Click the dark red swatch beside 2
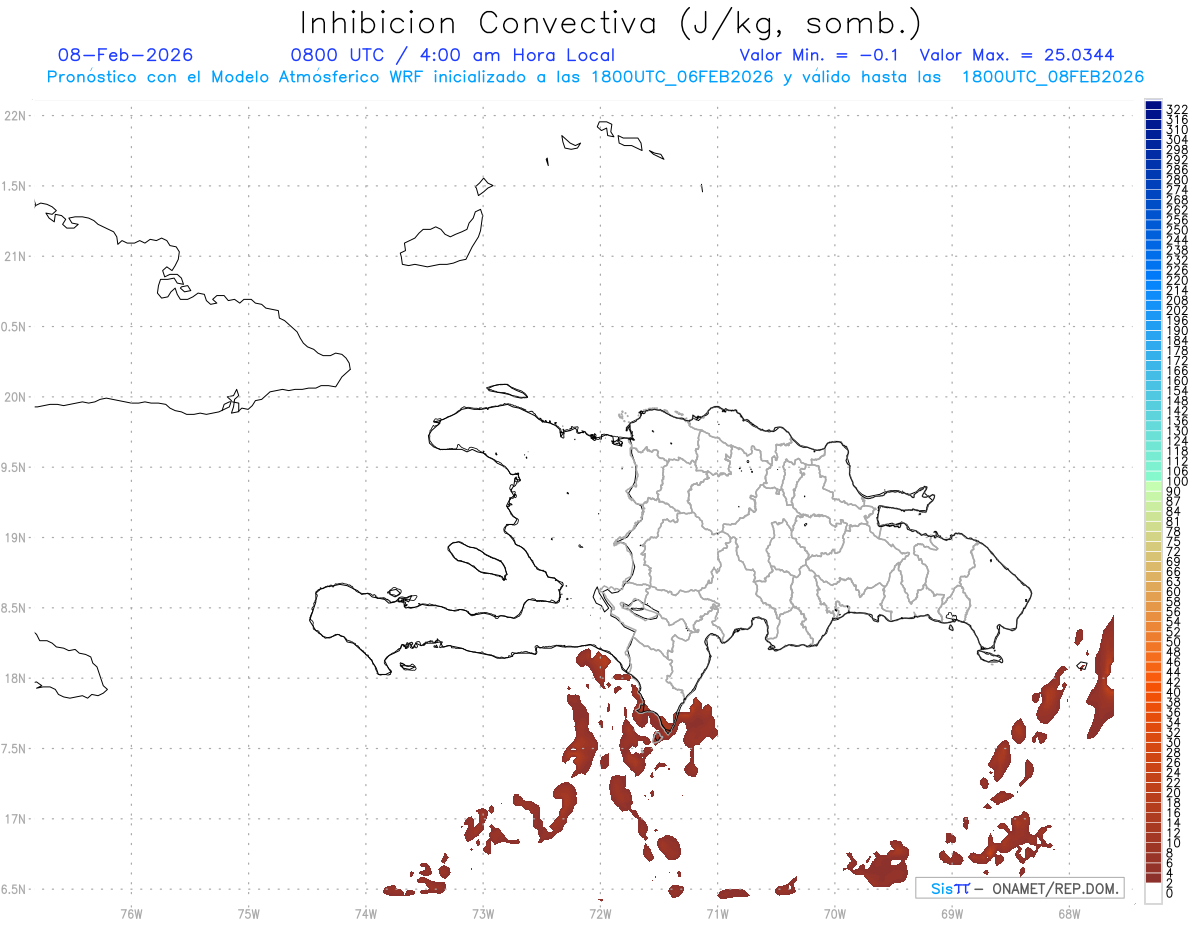Viewport: 1200px width, 927px height. tap(1153, 877)
